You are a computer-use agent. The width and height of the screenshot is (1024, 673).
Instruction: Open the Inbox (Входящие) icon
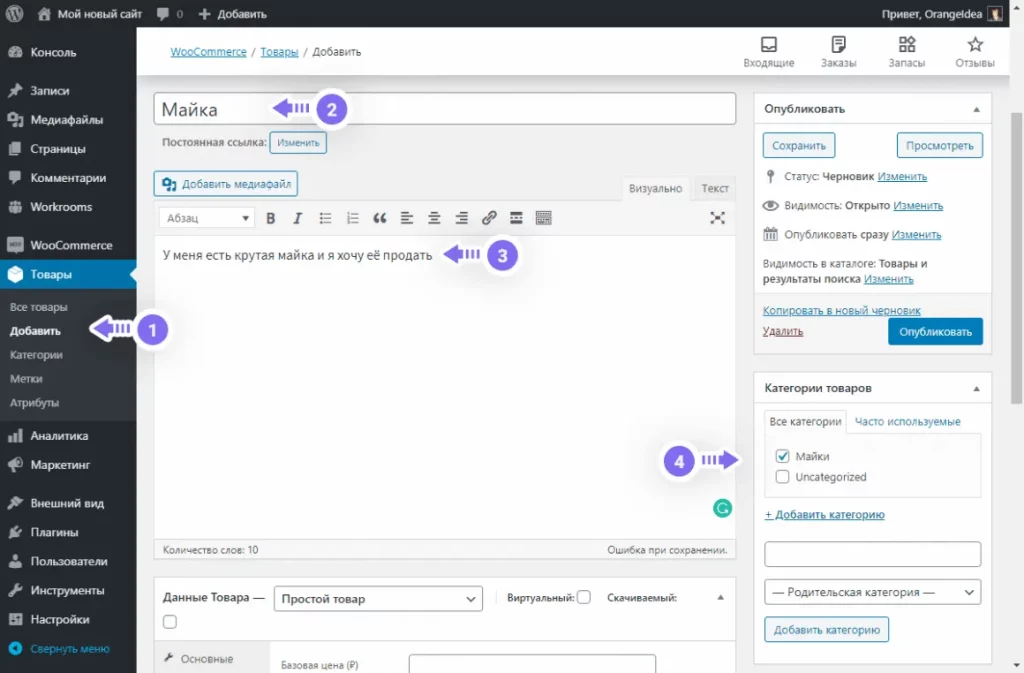(768, 52)
